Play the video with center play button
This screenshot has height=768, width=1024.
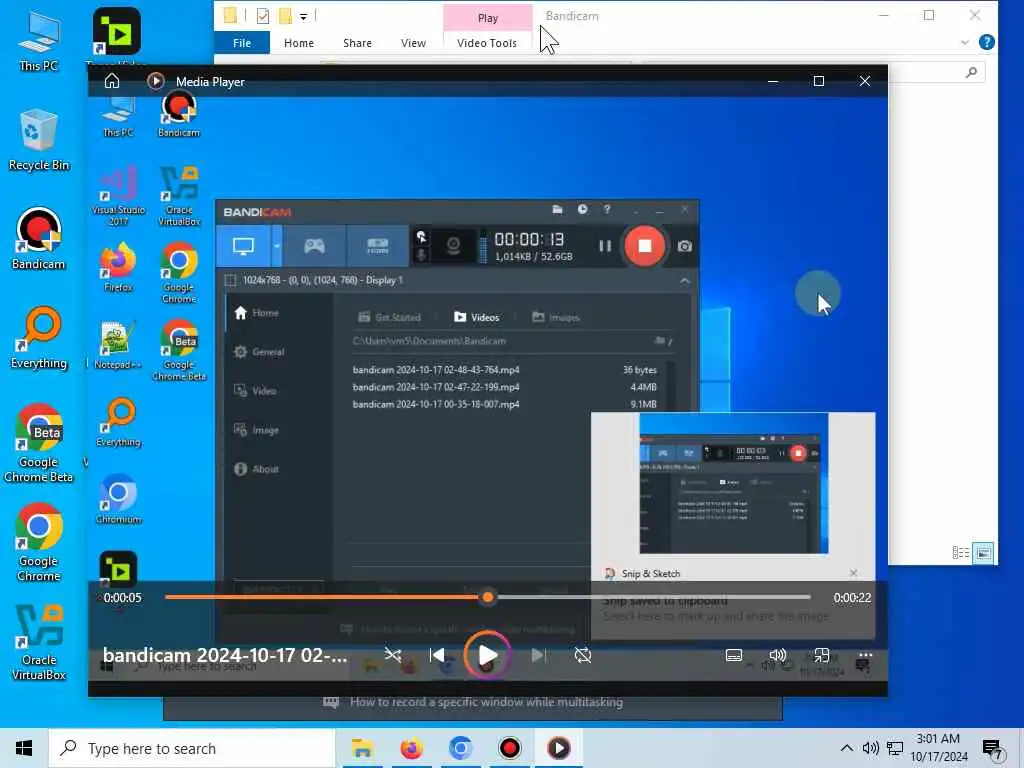pos(487,655)
